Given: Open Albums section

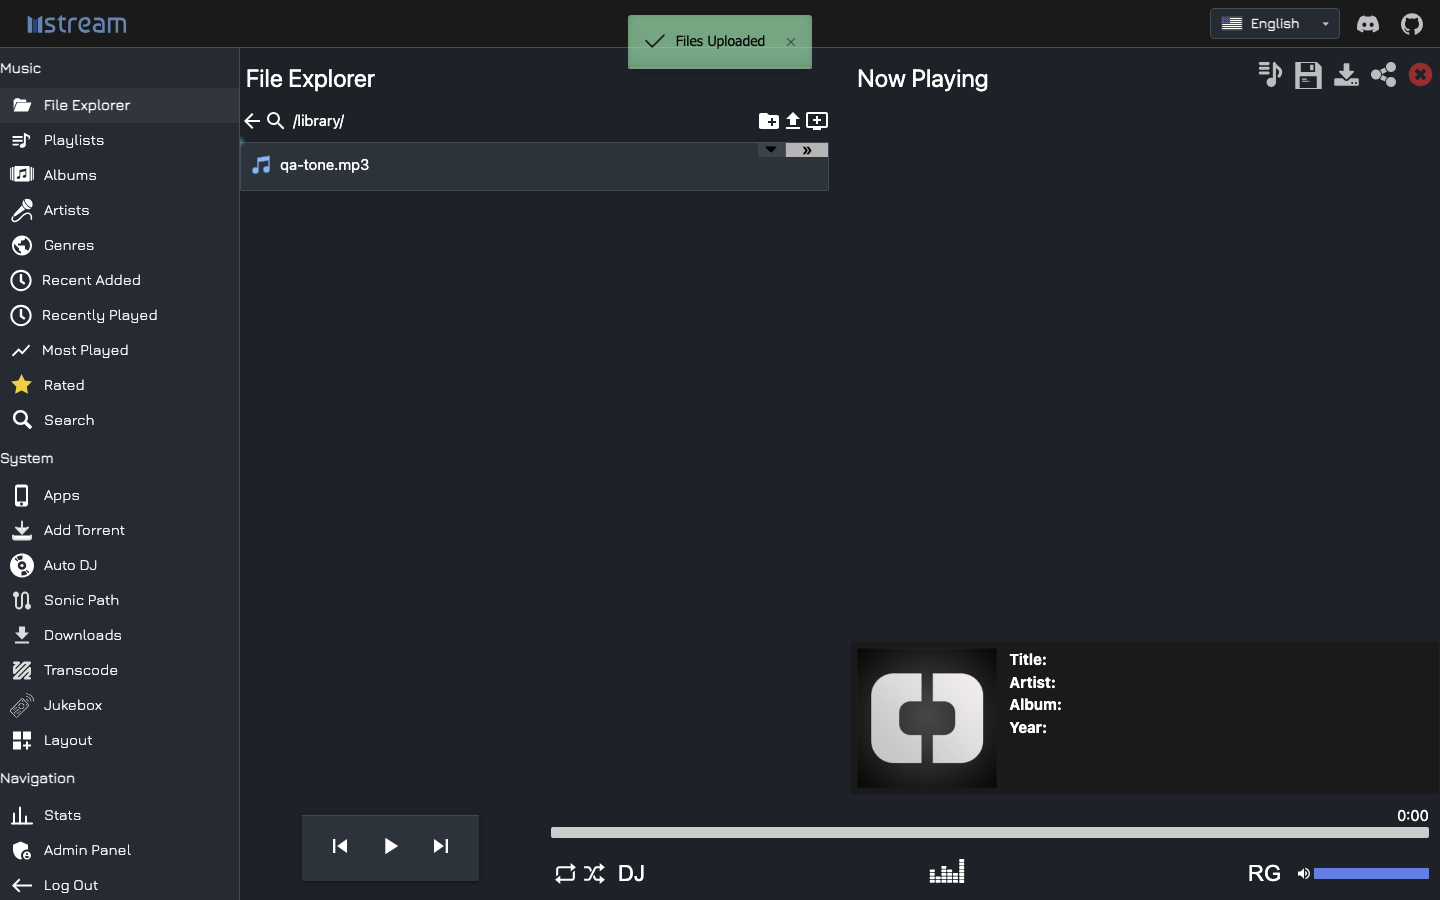Looking at the screenshot, I should point(119,175).
